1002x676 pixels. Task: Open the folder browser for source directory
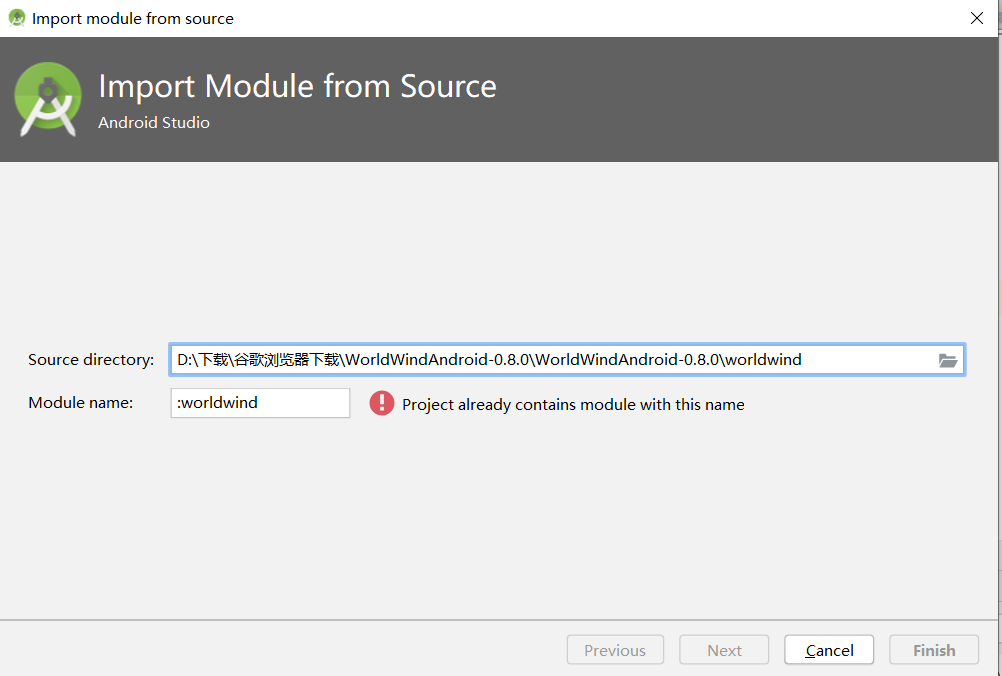[947, 360]
